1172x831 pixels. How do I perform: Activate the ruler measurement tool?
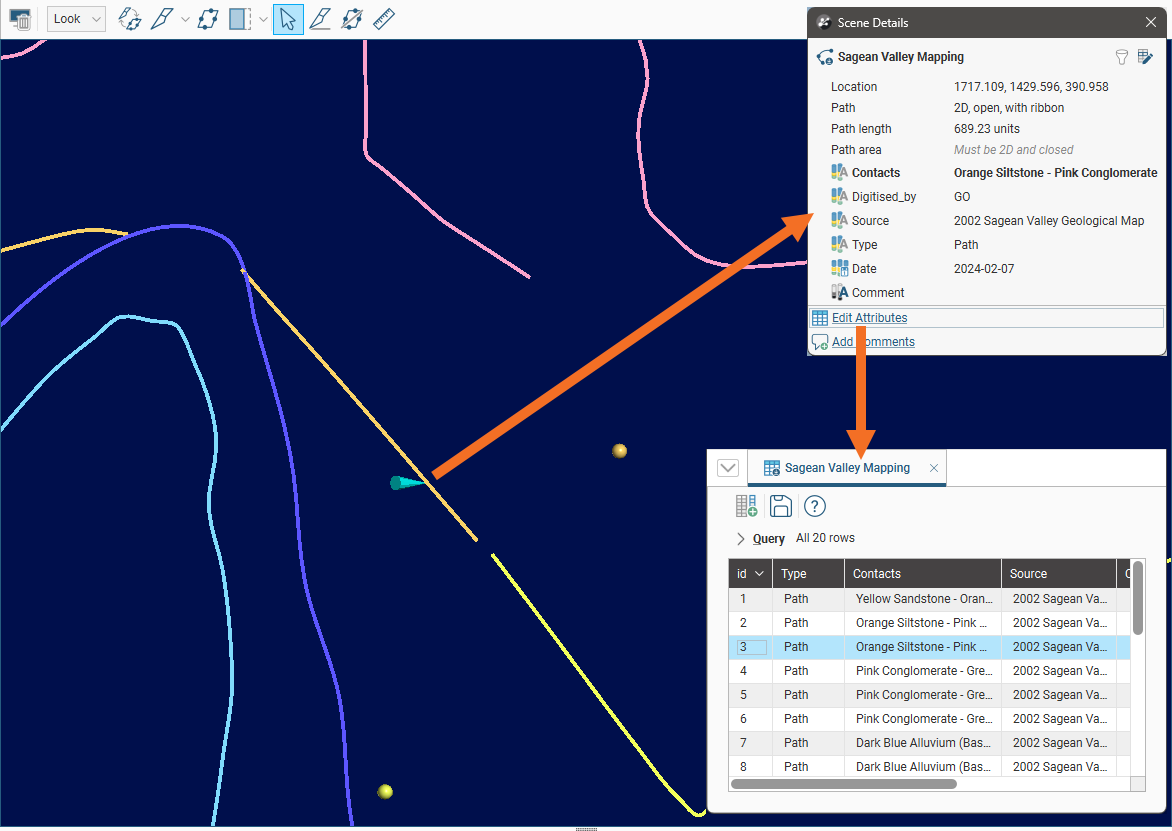point(383,19)
